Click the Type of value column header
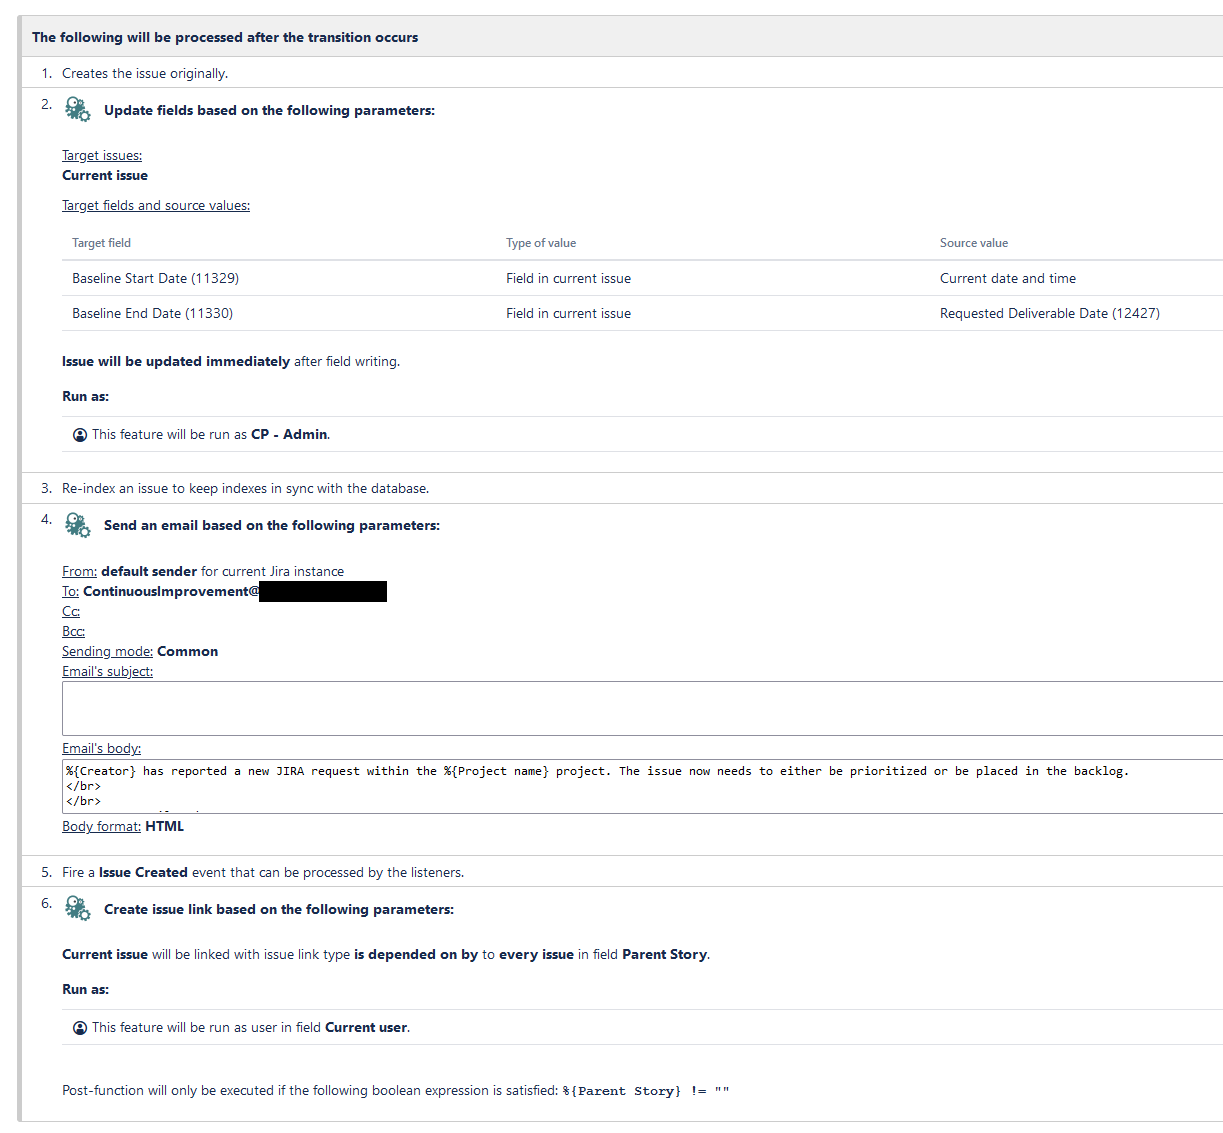 coord(541,243)
